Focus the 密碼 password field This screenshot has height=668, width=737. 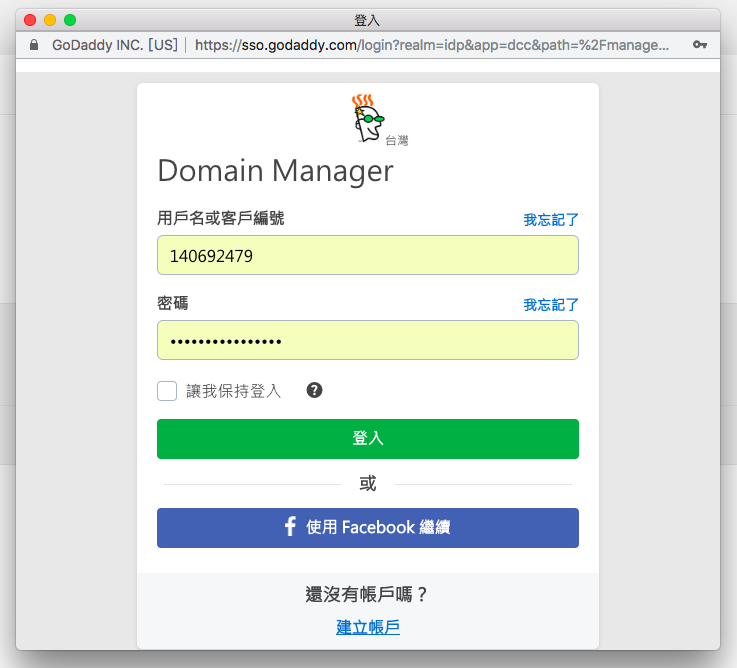[368, 340]
